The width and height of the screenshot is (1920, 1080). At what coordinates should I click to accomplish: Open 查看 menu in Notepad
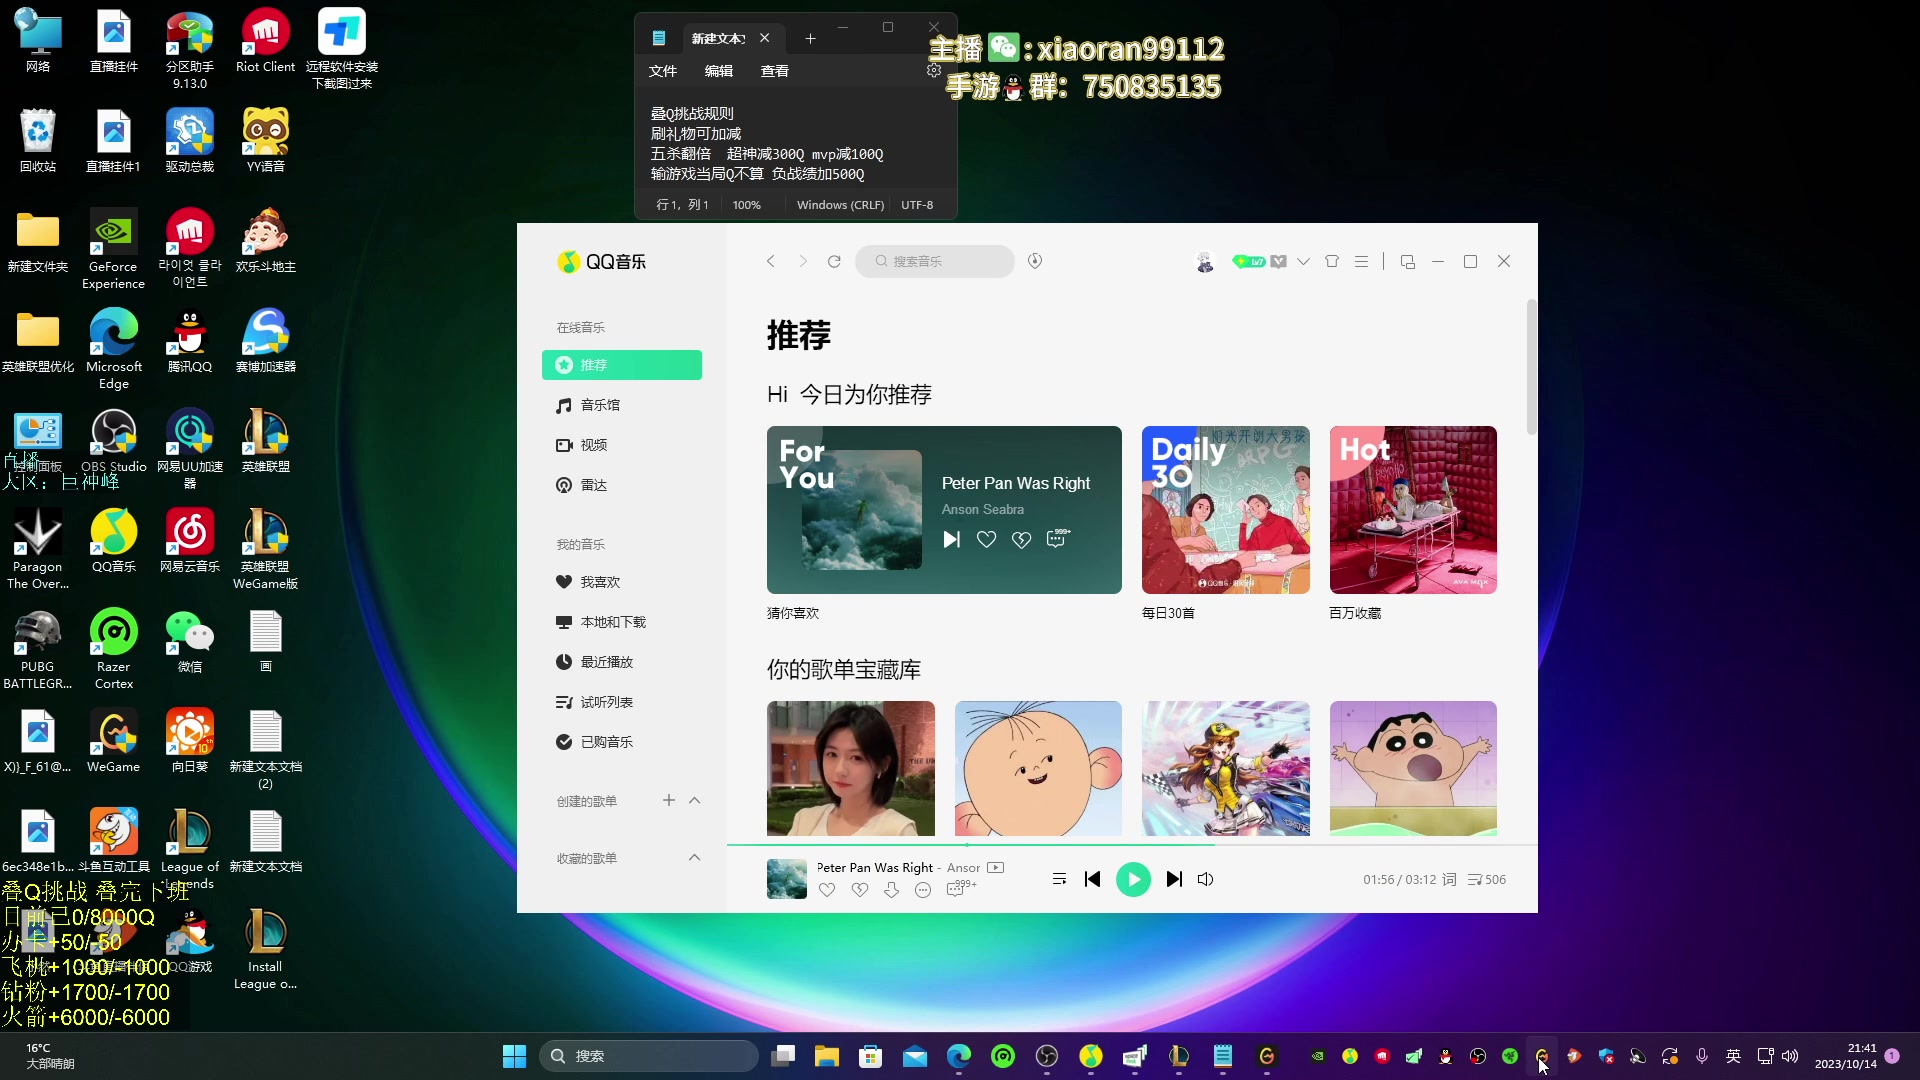[x=775, y=71]
